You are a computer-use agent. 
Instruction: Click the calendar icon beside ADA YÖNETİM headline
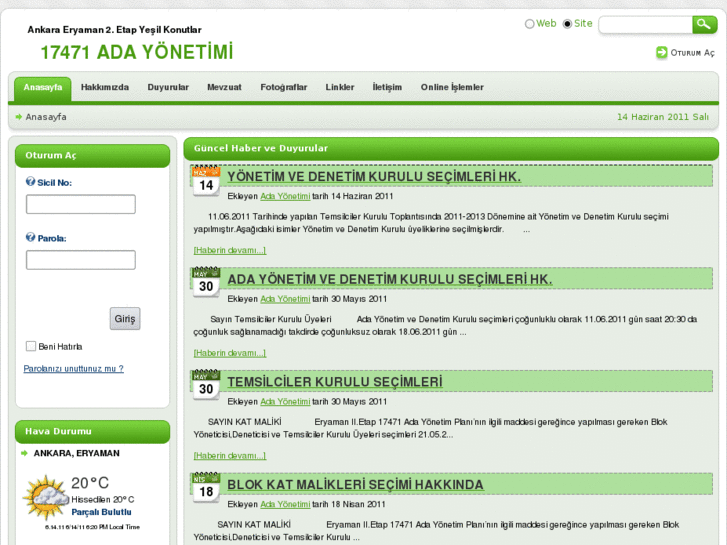[x=206, y=282]
